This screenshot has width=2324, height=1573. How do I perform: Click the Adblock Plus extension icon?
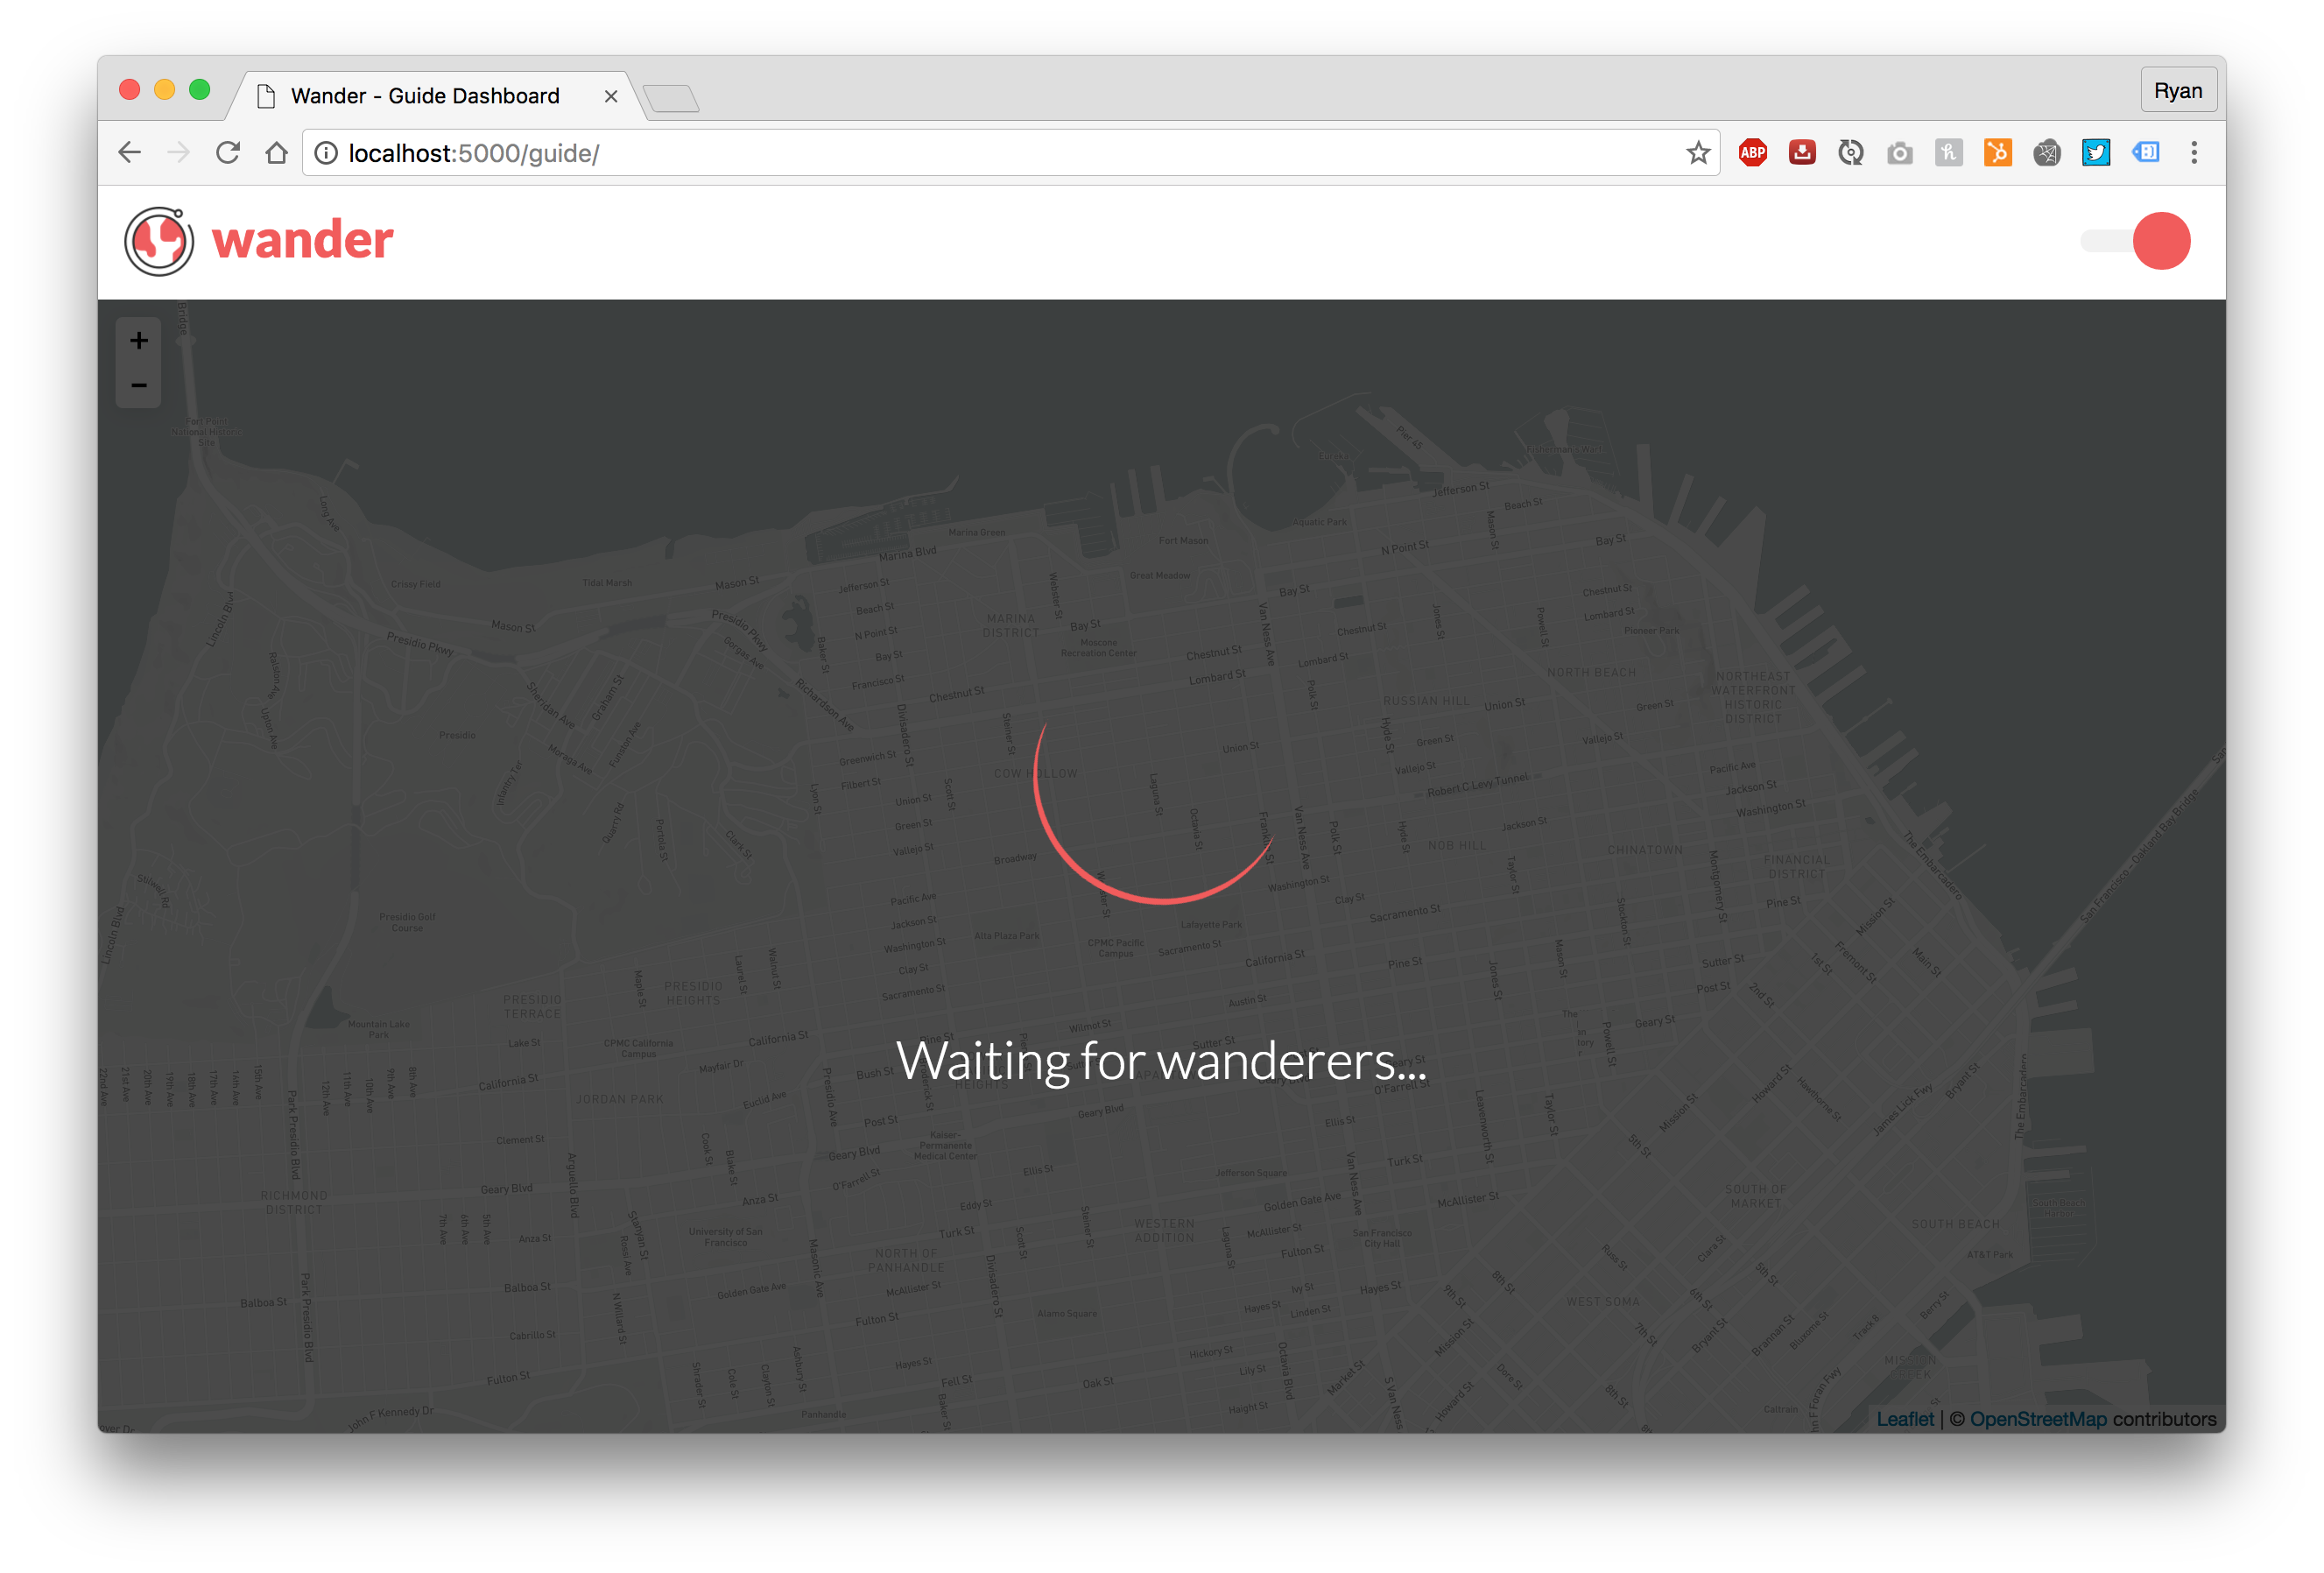coord(1752,153)
